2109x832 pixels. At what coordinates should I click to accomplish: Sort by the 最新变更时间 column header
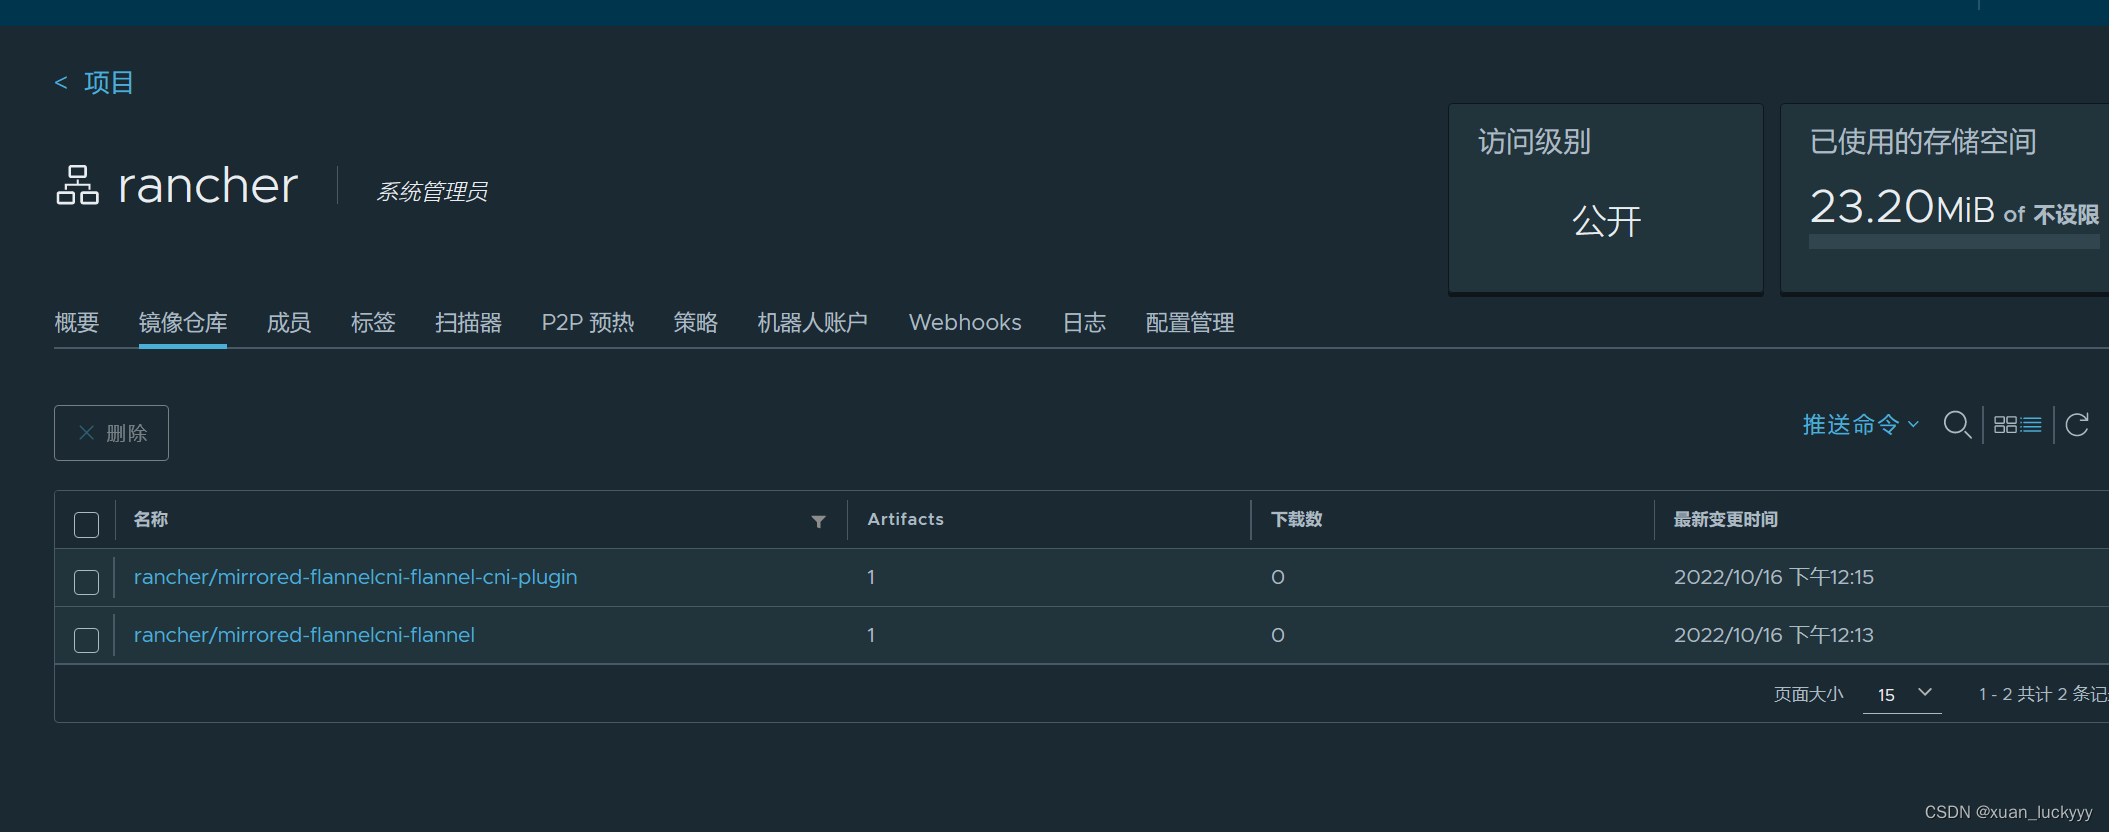[1726, 519]
